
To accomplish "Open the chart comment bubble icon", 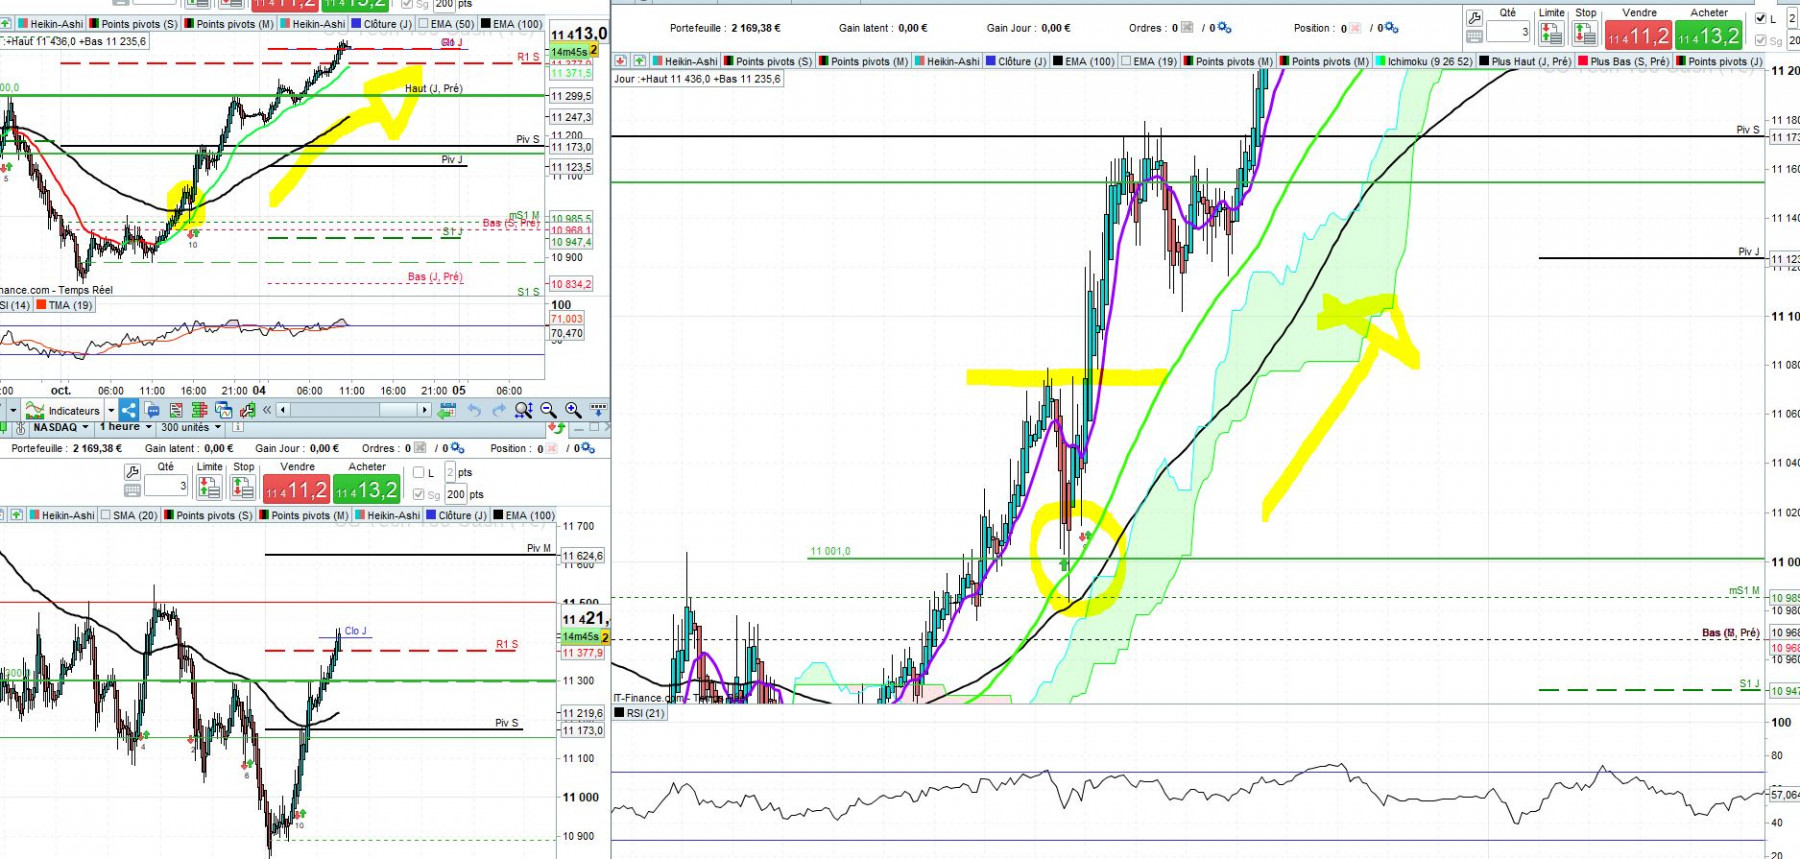I will click(x=152, y=410).
